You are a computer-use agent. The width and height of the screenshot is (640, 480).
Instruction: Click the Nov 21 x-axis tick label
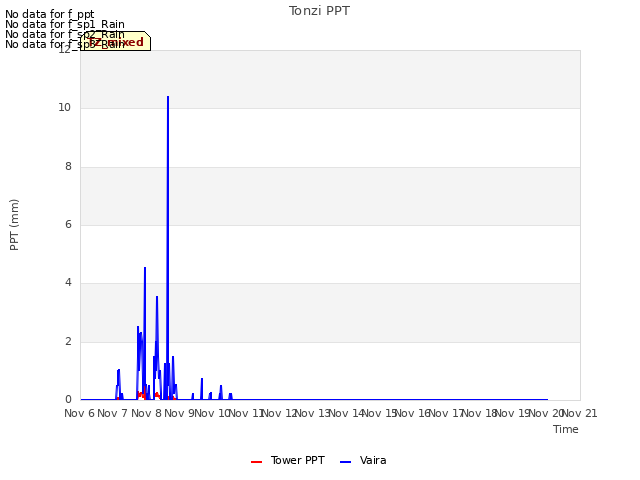(580, 413)
